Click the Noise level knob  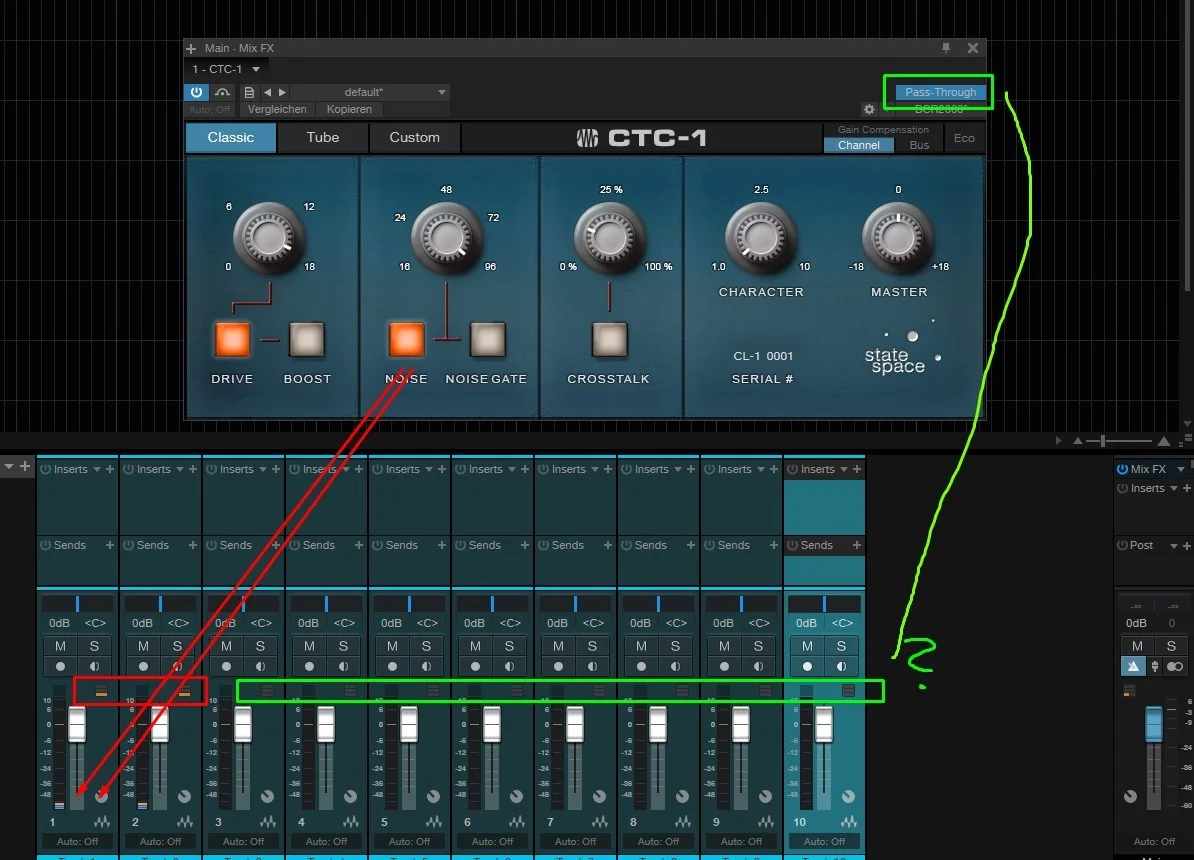coord(446,238)
